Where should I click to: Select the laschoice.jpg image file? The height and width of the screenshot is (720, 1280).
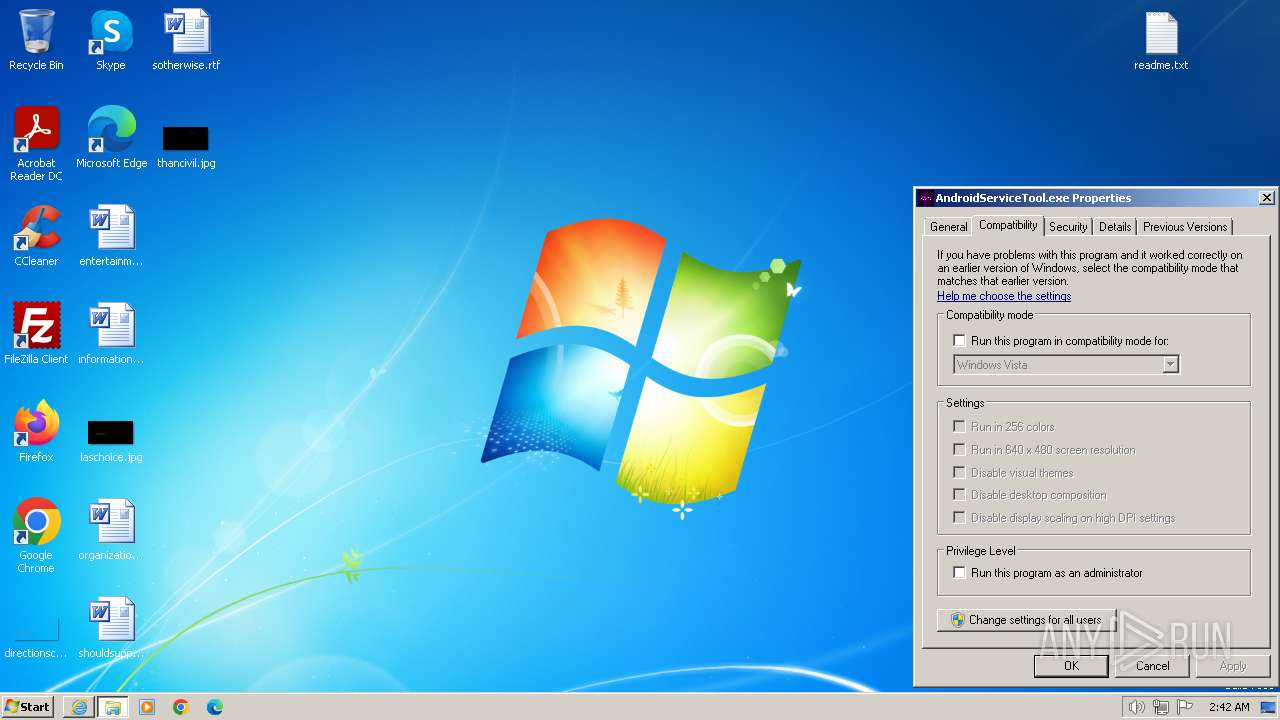click(x=111, y=440)
